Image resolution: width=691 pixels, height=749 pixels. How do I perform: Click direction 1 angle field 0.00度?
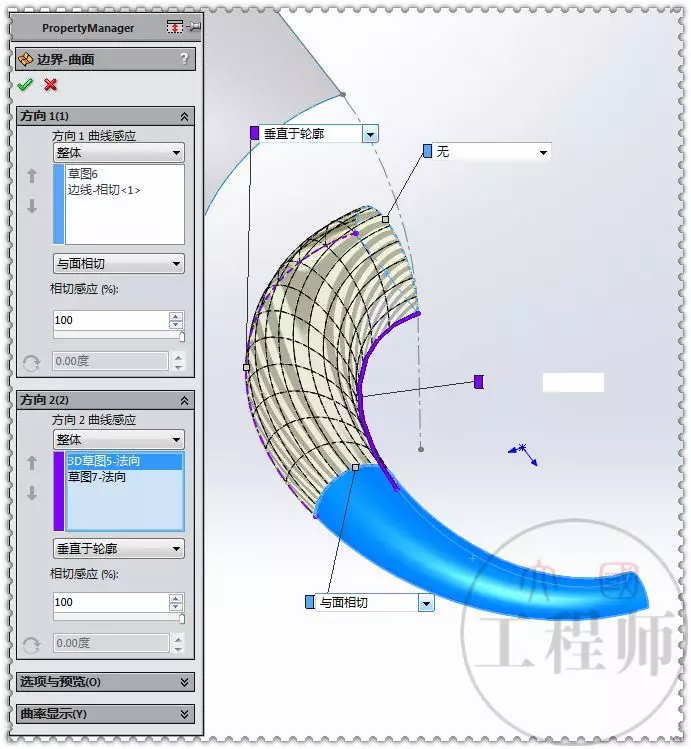(x=110, y=361)
